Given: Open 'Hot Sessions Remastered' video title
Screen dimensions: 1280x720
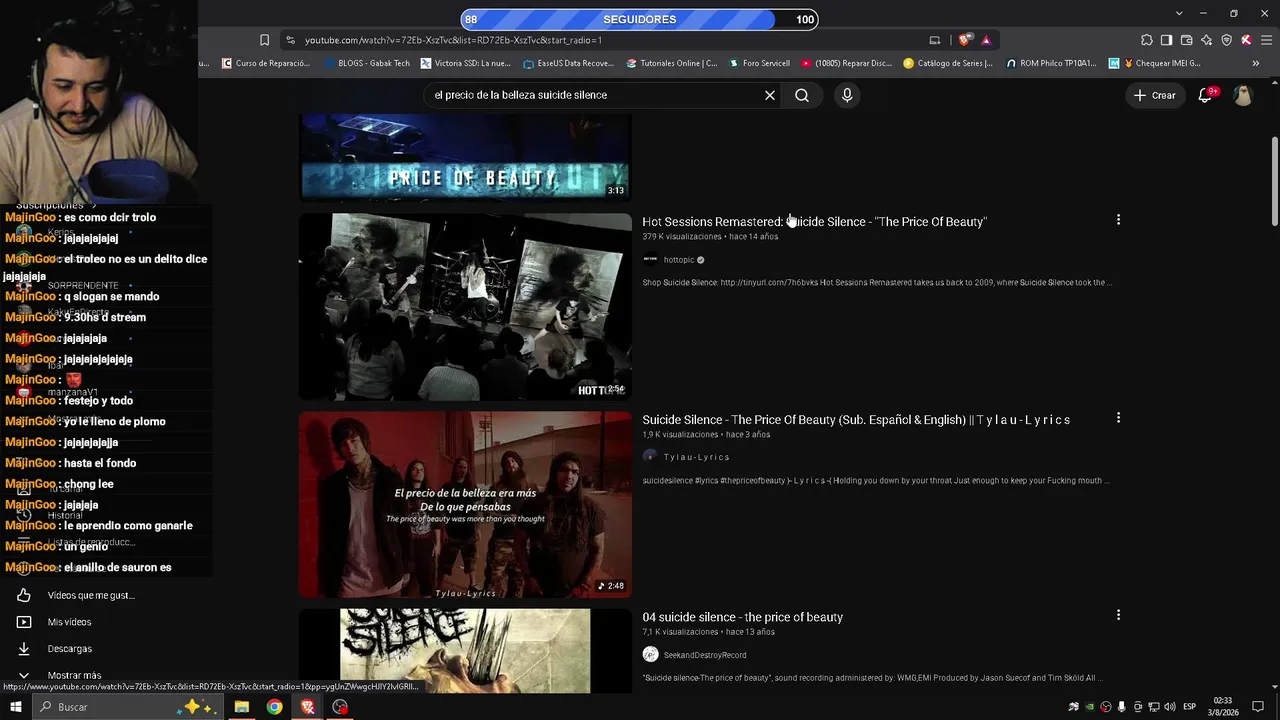Looking at the screenshot, I should [x=814, y=222].
